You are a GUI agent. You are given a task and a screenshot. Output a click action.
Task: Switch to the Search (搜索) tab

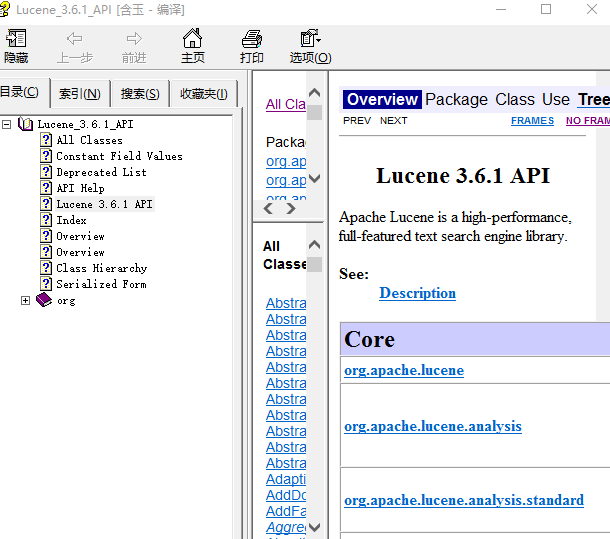coord(140,94)
